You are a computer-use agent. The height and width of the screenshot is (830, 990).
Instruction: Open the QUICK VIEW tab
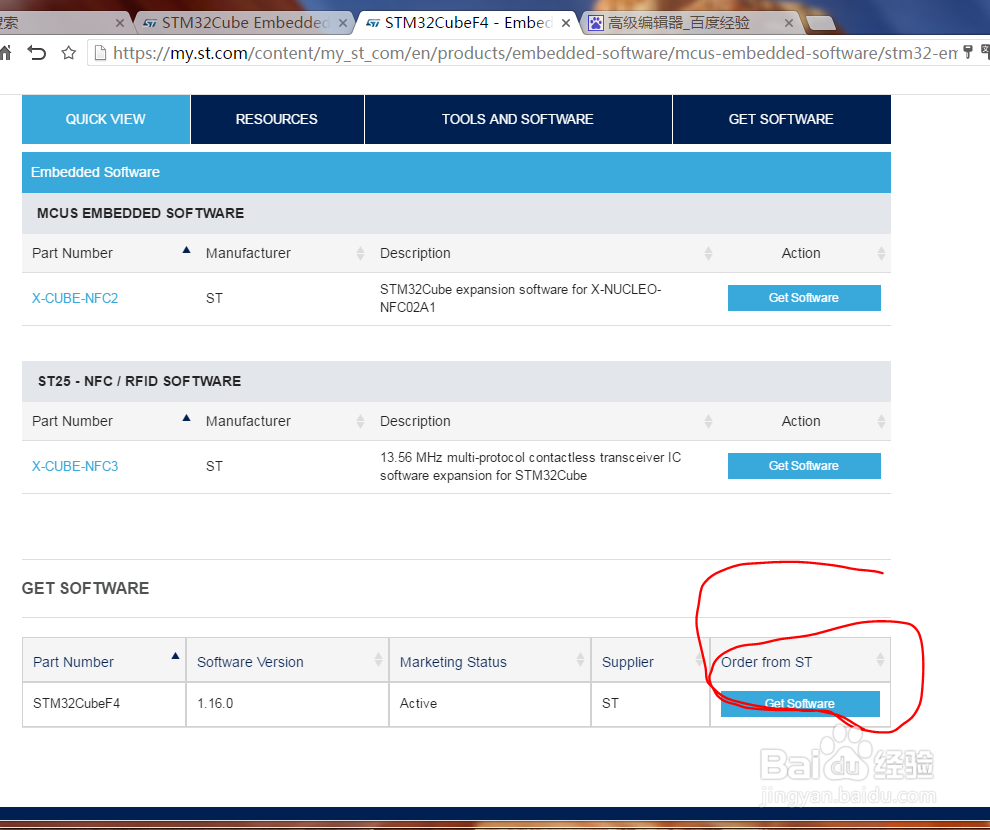click(105, 119)
